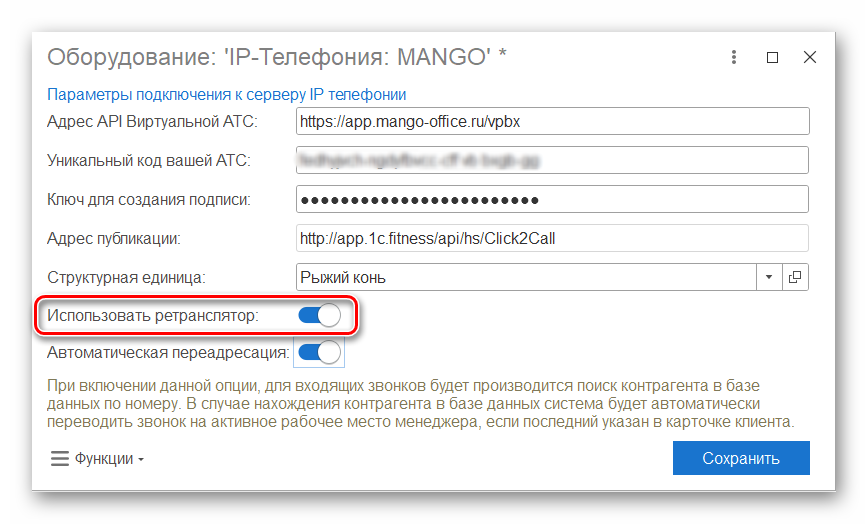
Task: Expand the Структурная единица dropdown arrow
Action: click(769, 277)
